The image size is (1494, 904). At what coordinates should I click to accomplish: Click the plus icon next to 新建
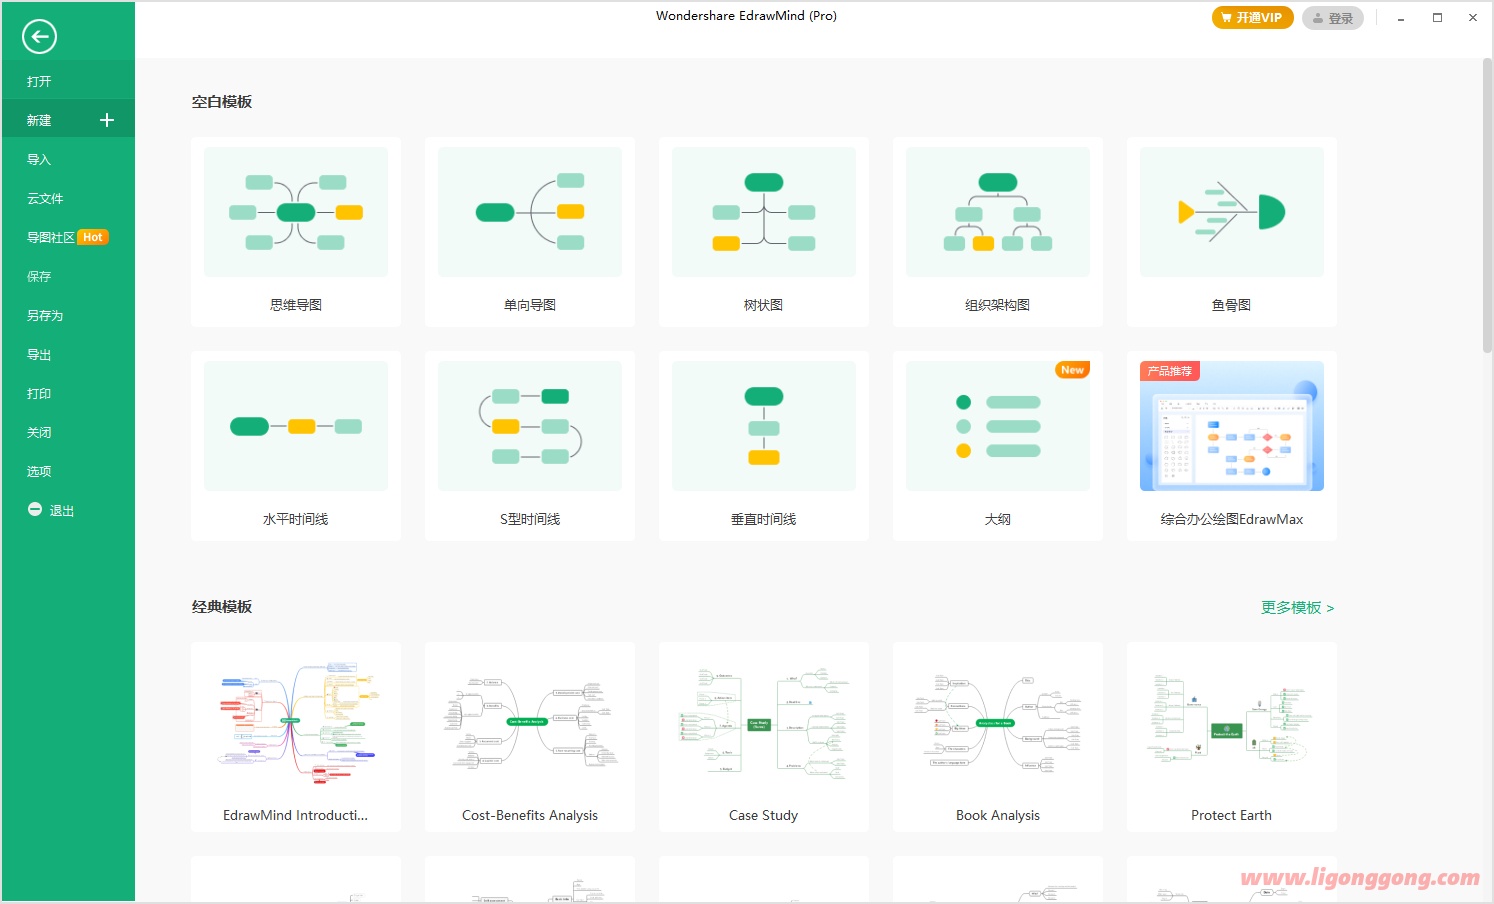[x=107, y=120]
